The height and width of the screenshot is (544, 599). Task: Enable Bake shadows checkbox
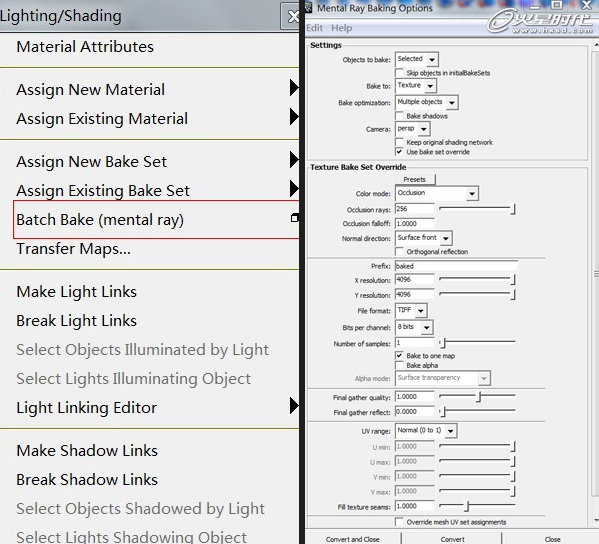[x=400, y=116]
